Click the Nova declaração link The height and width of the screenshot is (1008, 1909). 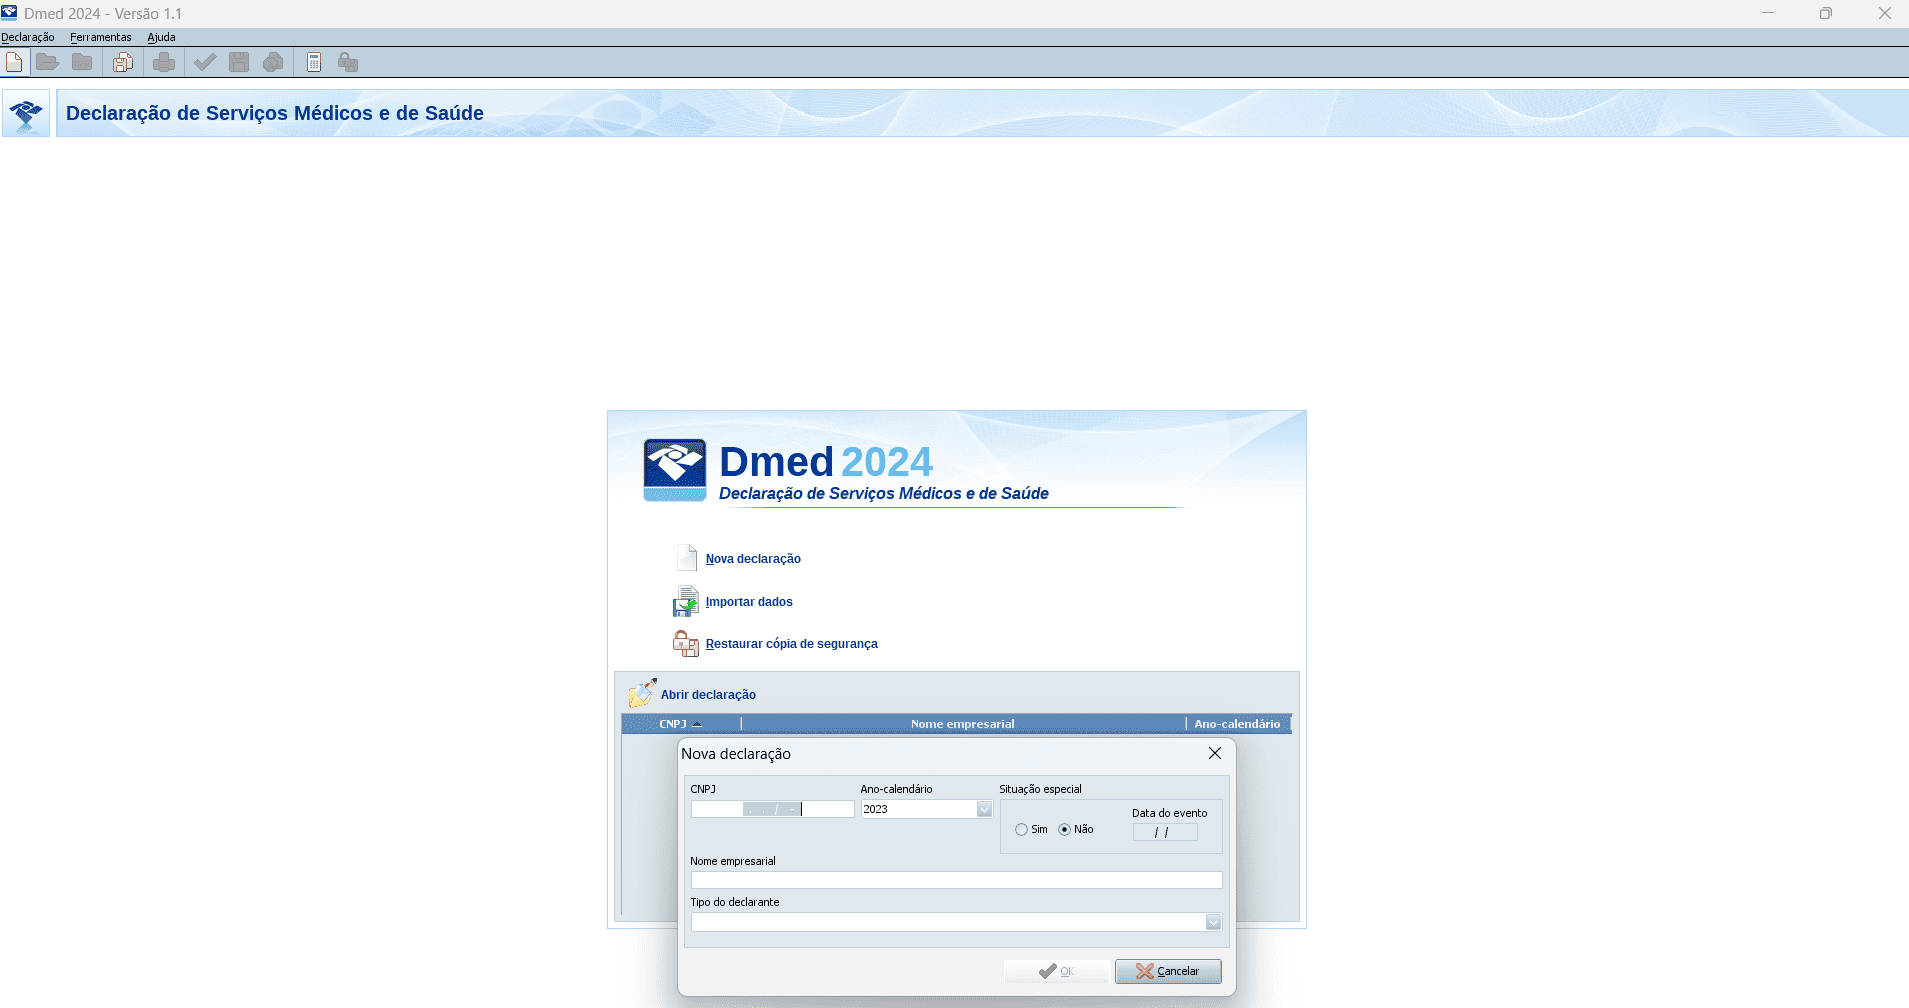pyautogui.click(x=752, y=559)
